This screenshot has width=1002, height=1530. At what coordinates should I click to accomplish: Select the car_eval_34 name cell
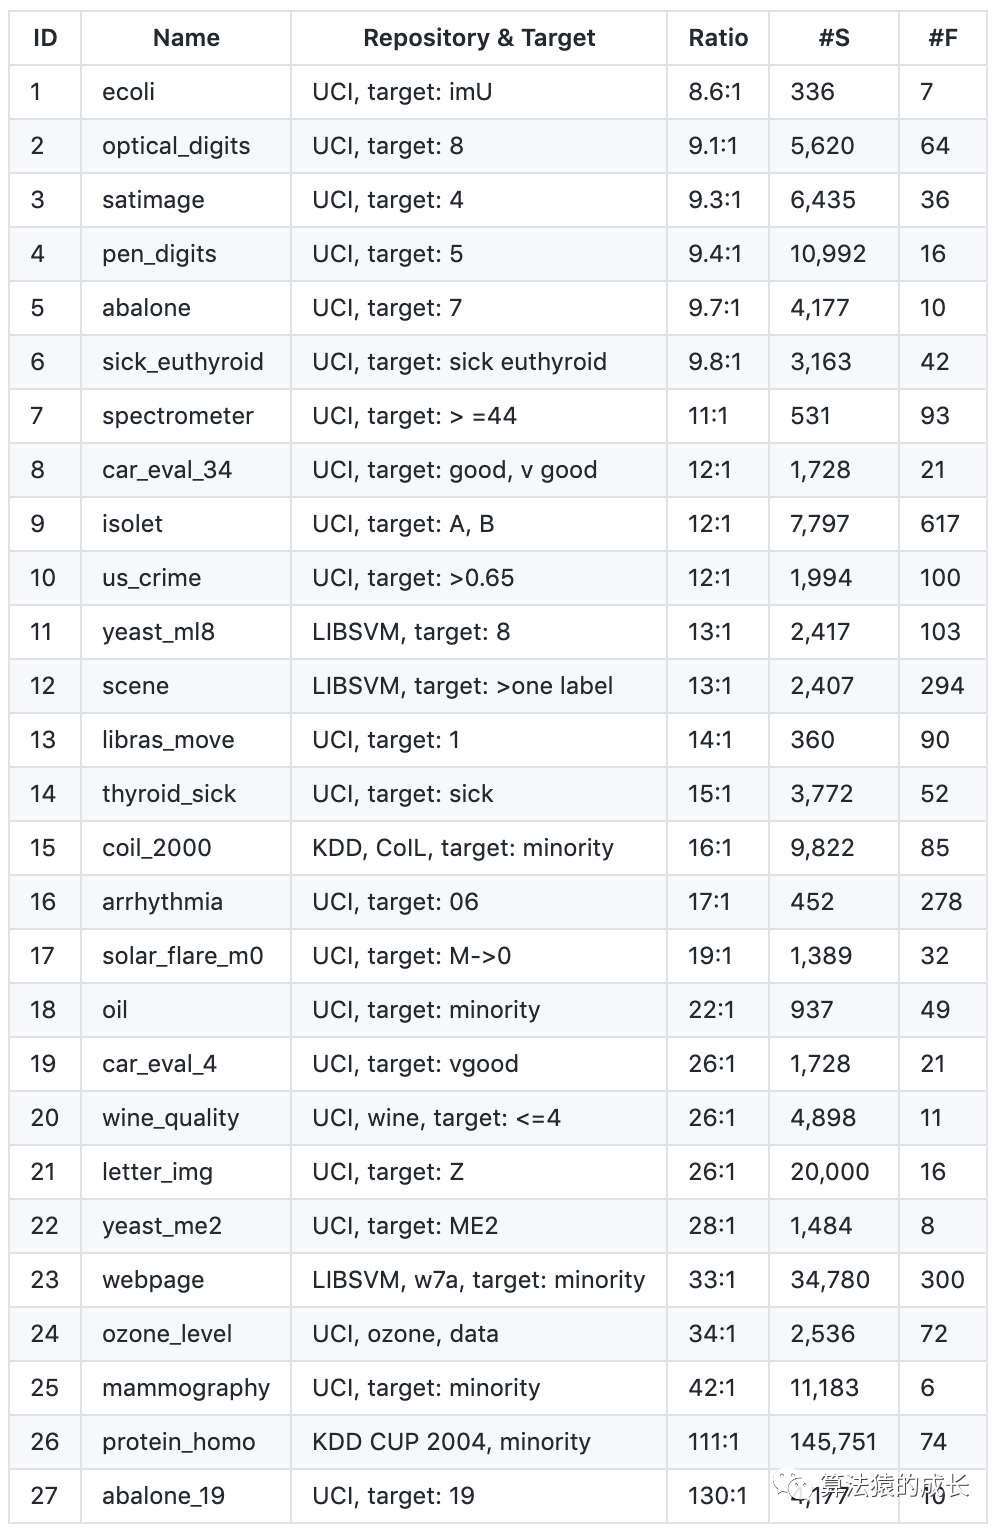[x=167, y=470]
